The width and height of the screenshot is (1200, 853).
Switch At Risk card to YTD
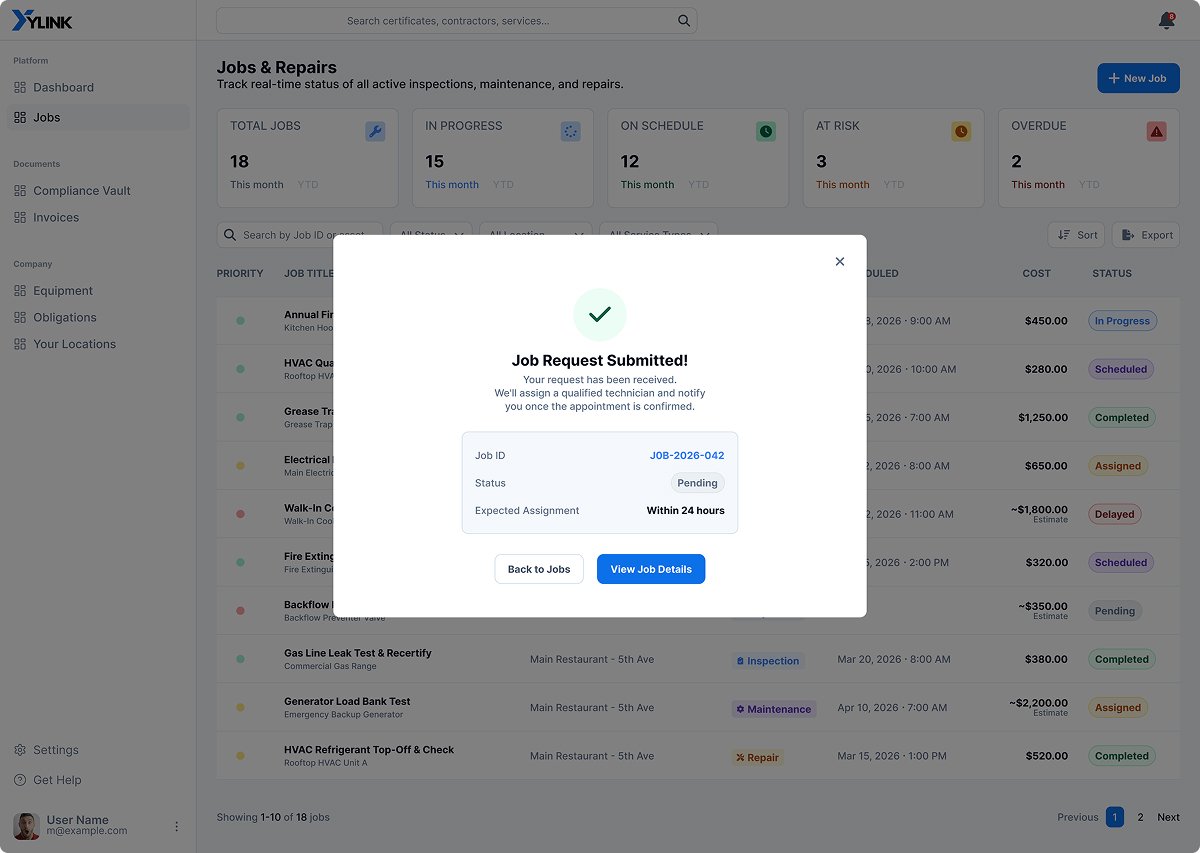[x=894, y=185]
